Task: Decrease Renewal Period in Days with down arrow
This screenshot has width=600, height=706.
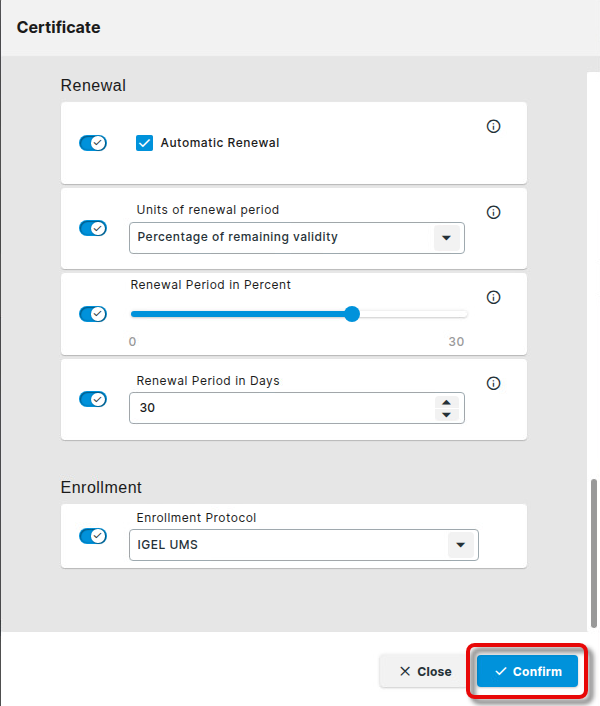Action: 446,414
